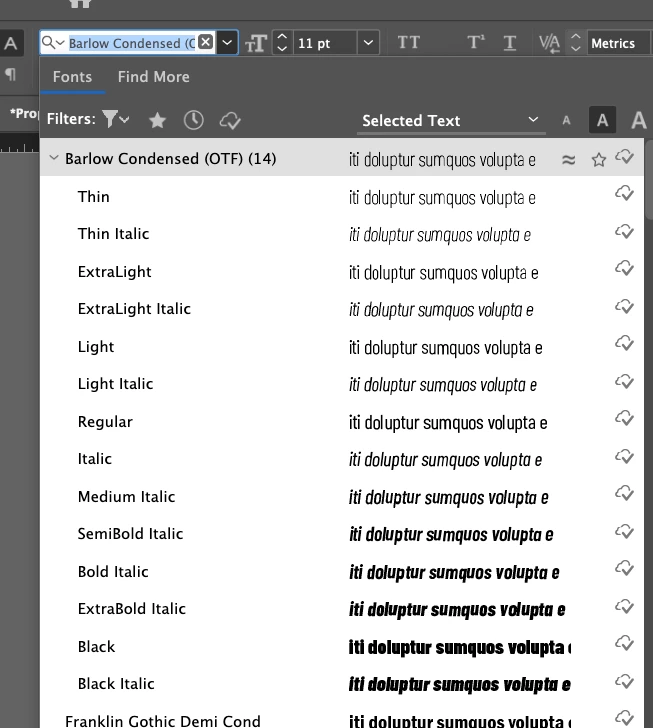Open search options magnifier menu
Image resolution: width=653 pixels, height=728 pixels.
tap(52, 43)
